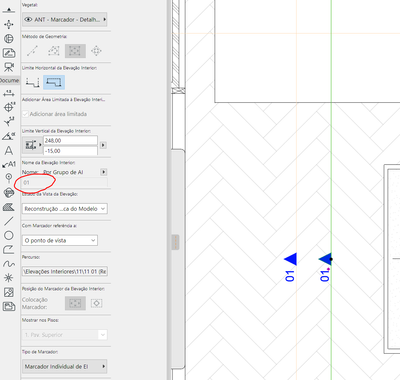Choose rectangular geometry method
Screen dimensions: 400x380
[75, 51]
